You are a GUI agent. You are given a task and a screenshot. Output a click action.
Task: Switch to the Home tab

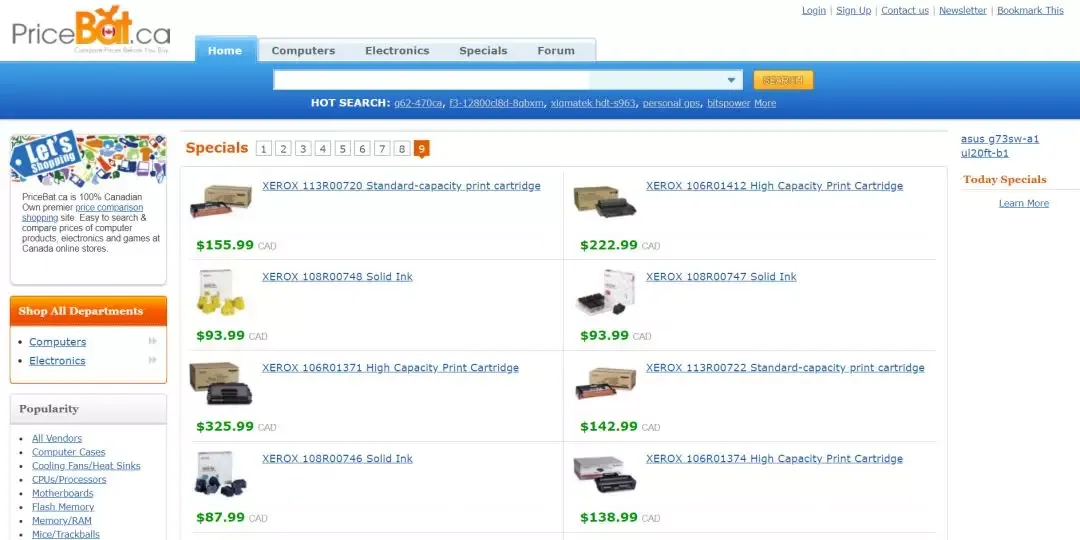225,50
